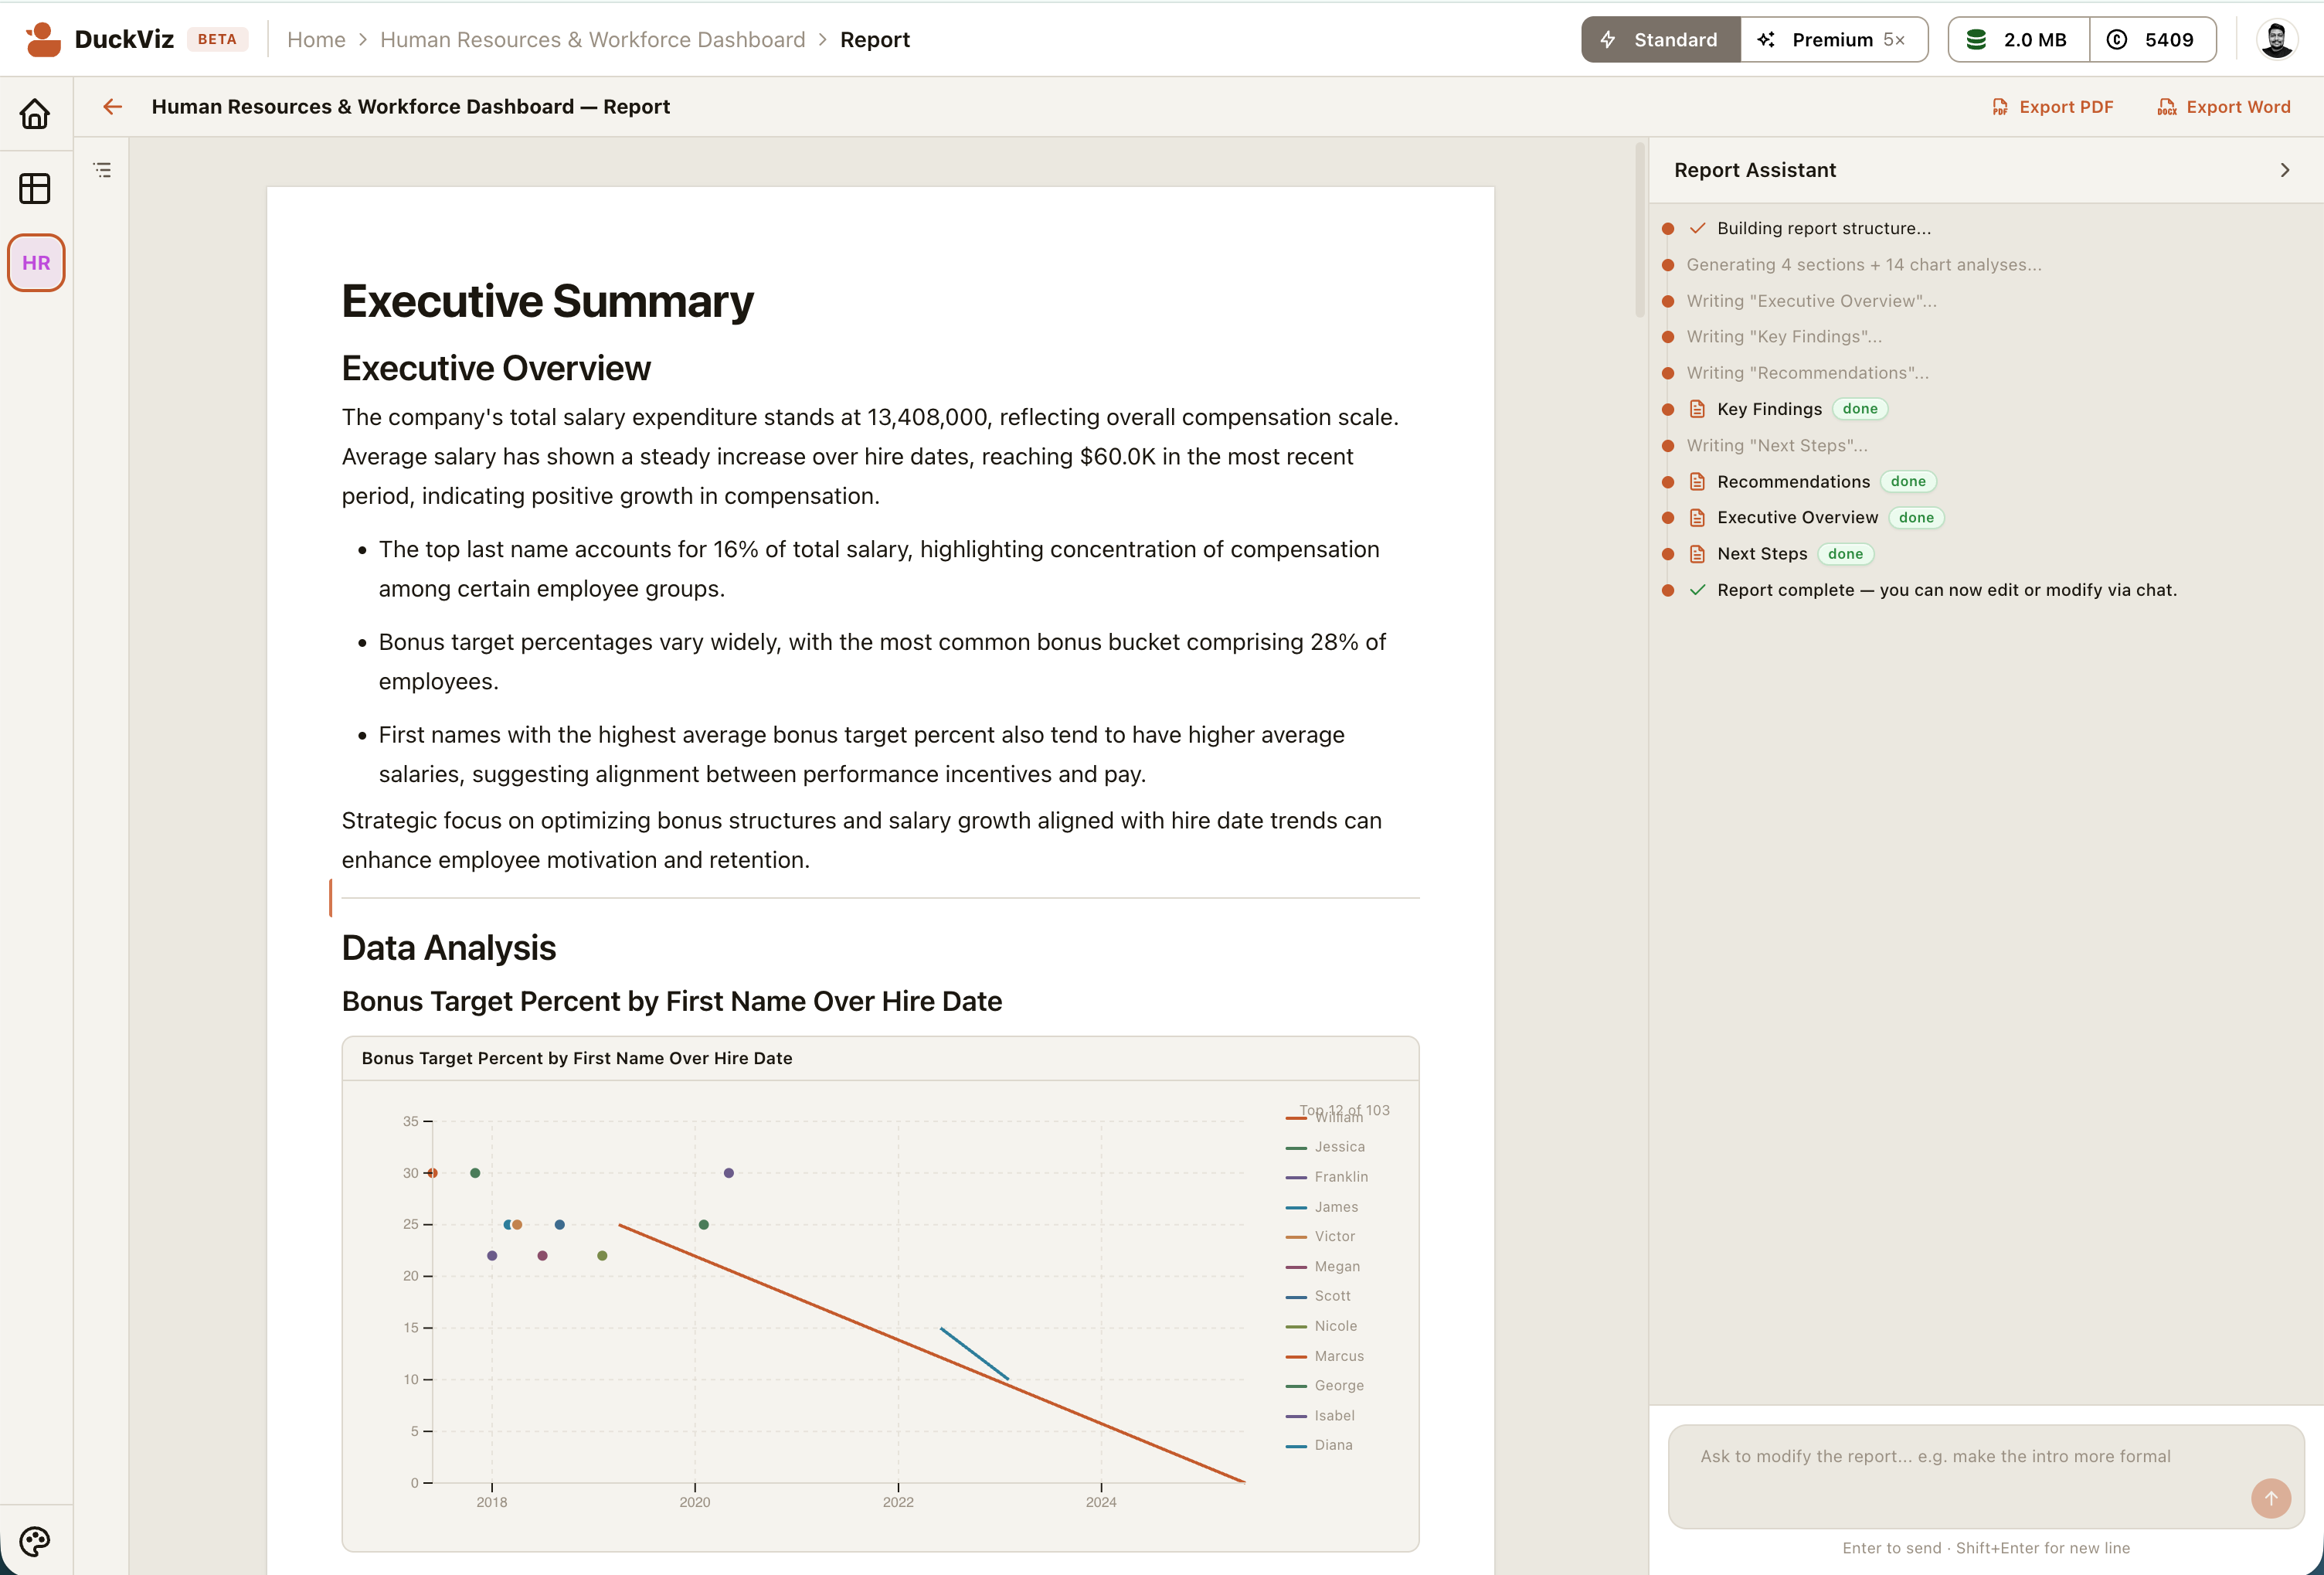
Task: Click the Executive Overview subheading in the report
Action: 496,368
